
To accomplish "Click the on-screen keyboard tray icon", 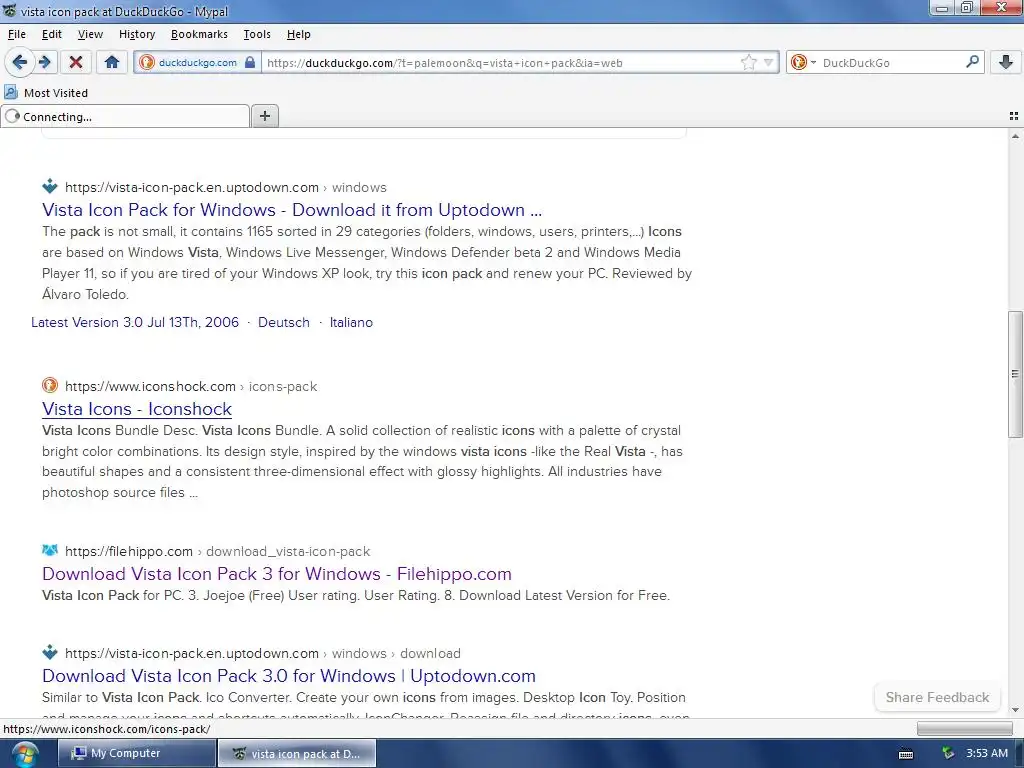I will coord(906,754).
